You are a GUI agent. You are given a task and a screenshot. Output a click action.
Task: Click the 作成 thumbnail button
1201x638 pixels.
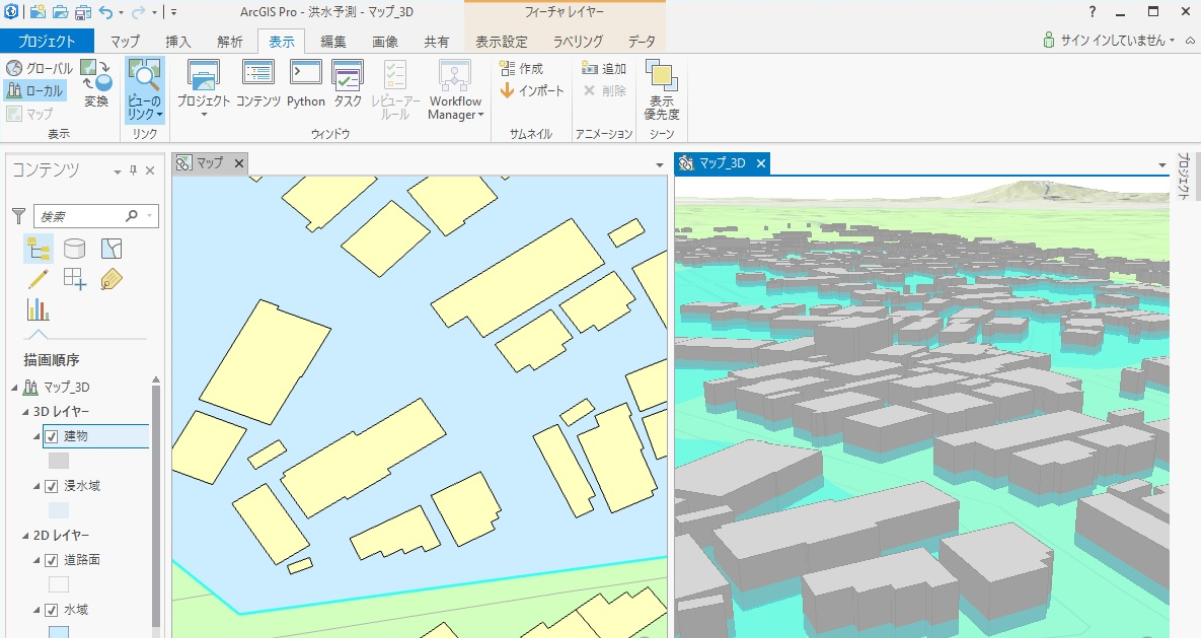(x=522, y=69)
